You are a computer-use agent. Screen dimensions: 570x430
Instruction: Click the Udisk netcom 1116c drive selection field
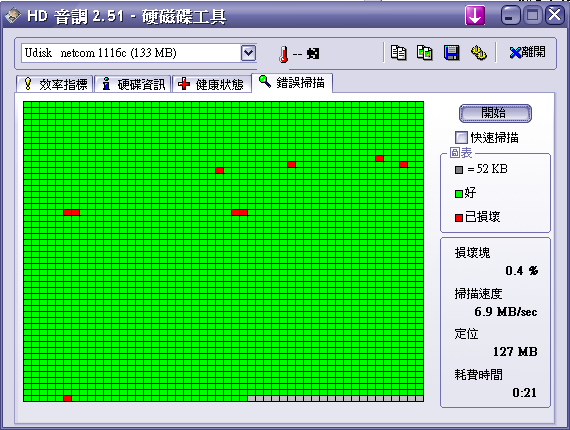click(x=139, y=53)
